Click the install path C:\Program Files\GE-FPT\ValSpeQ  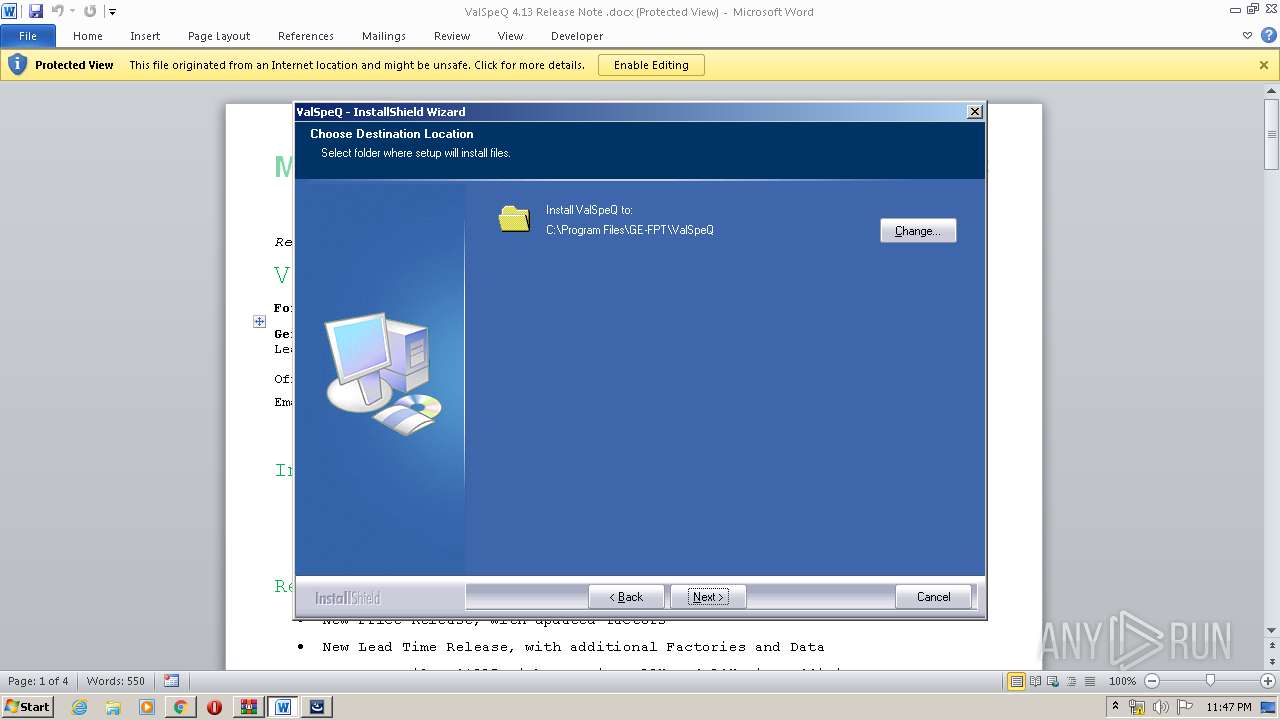630,230
